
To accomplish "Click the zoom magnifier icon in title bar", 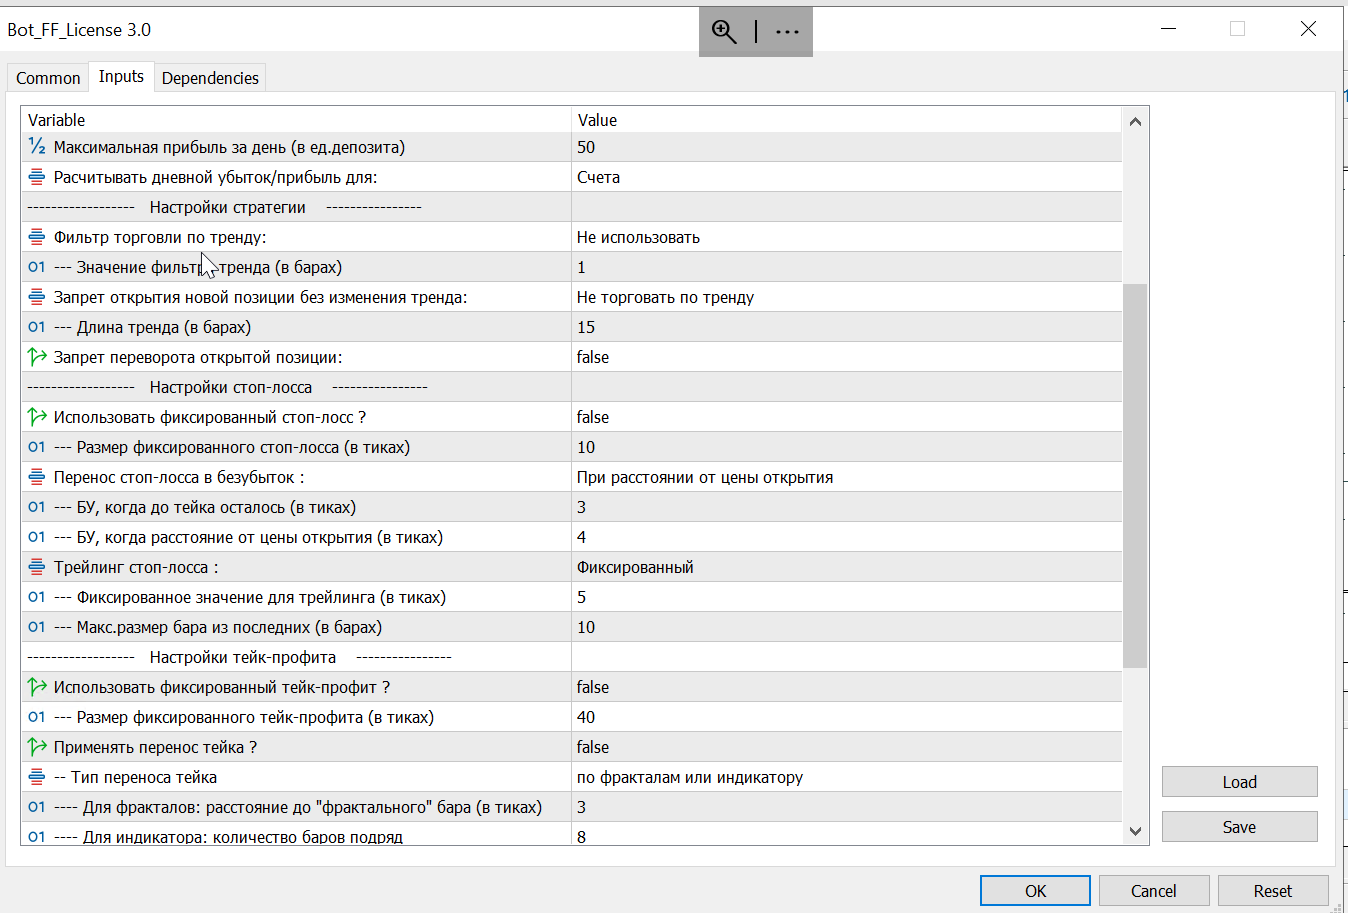I will tap(723, 32).
